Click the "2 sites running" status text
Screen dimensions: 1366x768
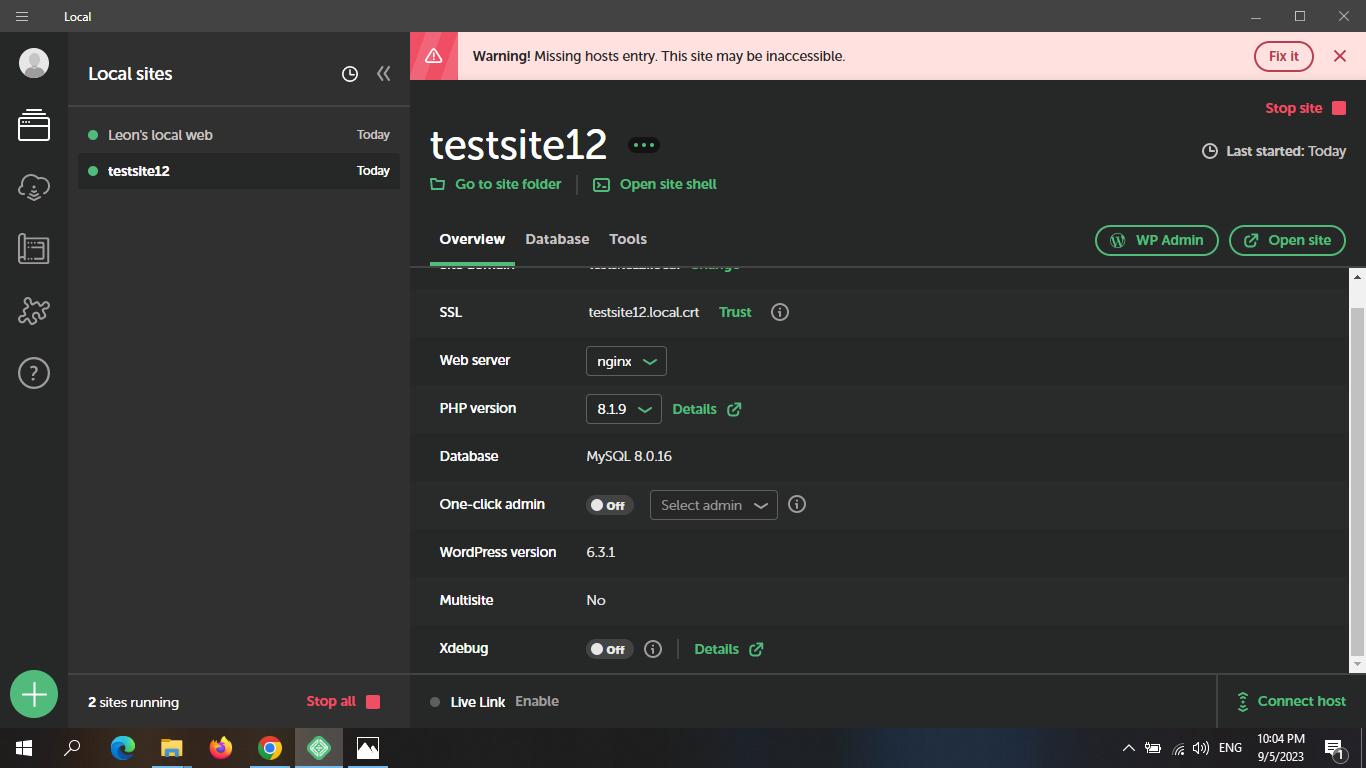[133, 702]
